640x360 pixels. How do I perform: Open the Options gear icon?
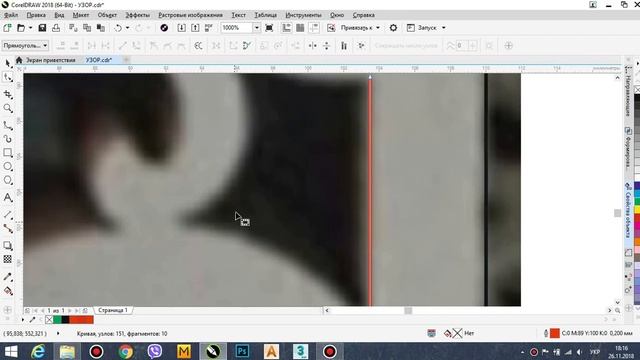click(x=393, y=28)
